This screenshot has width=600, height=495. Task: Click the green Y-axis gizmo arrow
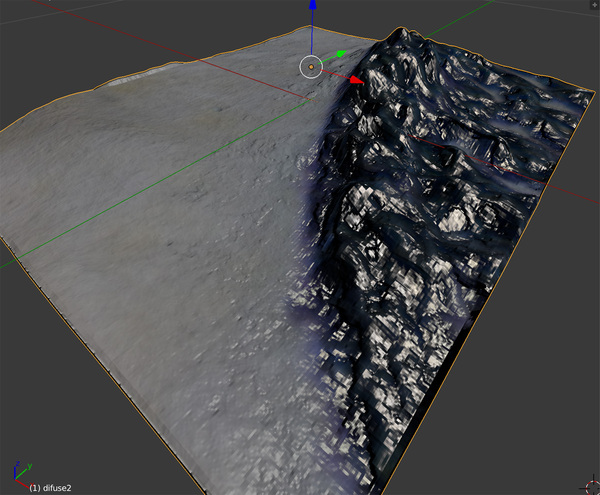(342, 54)
